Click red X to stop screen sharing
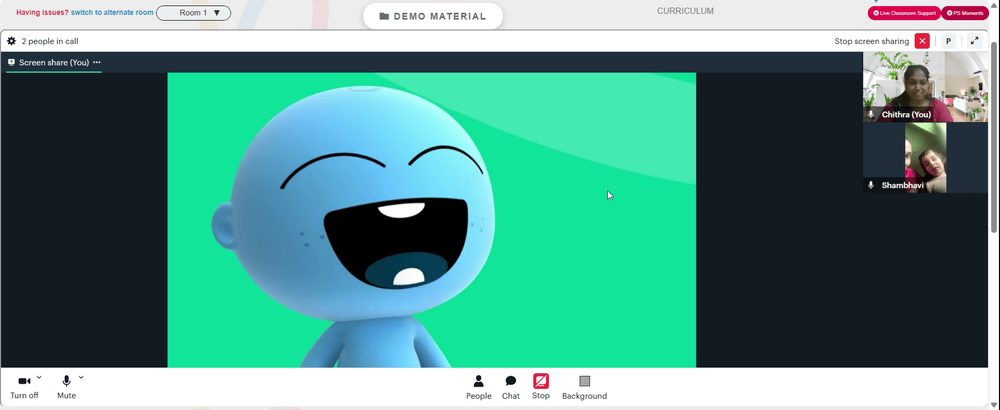1000x410 pixels. [922, 41]
